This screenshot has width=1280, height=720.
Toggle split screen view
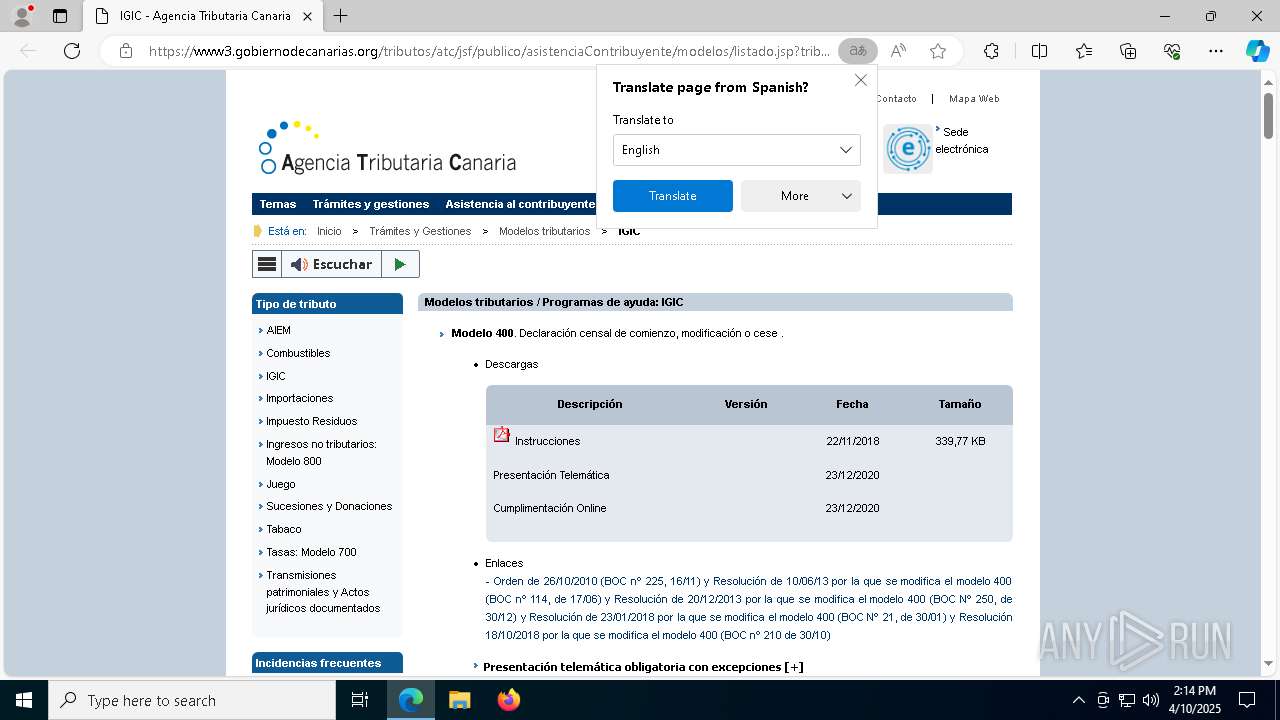[1039, 51]
